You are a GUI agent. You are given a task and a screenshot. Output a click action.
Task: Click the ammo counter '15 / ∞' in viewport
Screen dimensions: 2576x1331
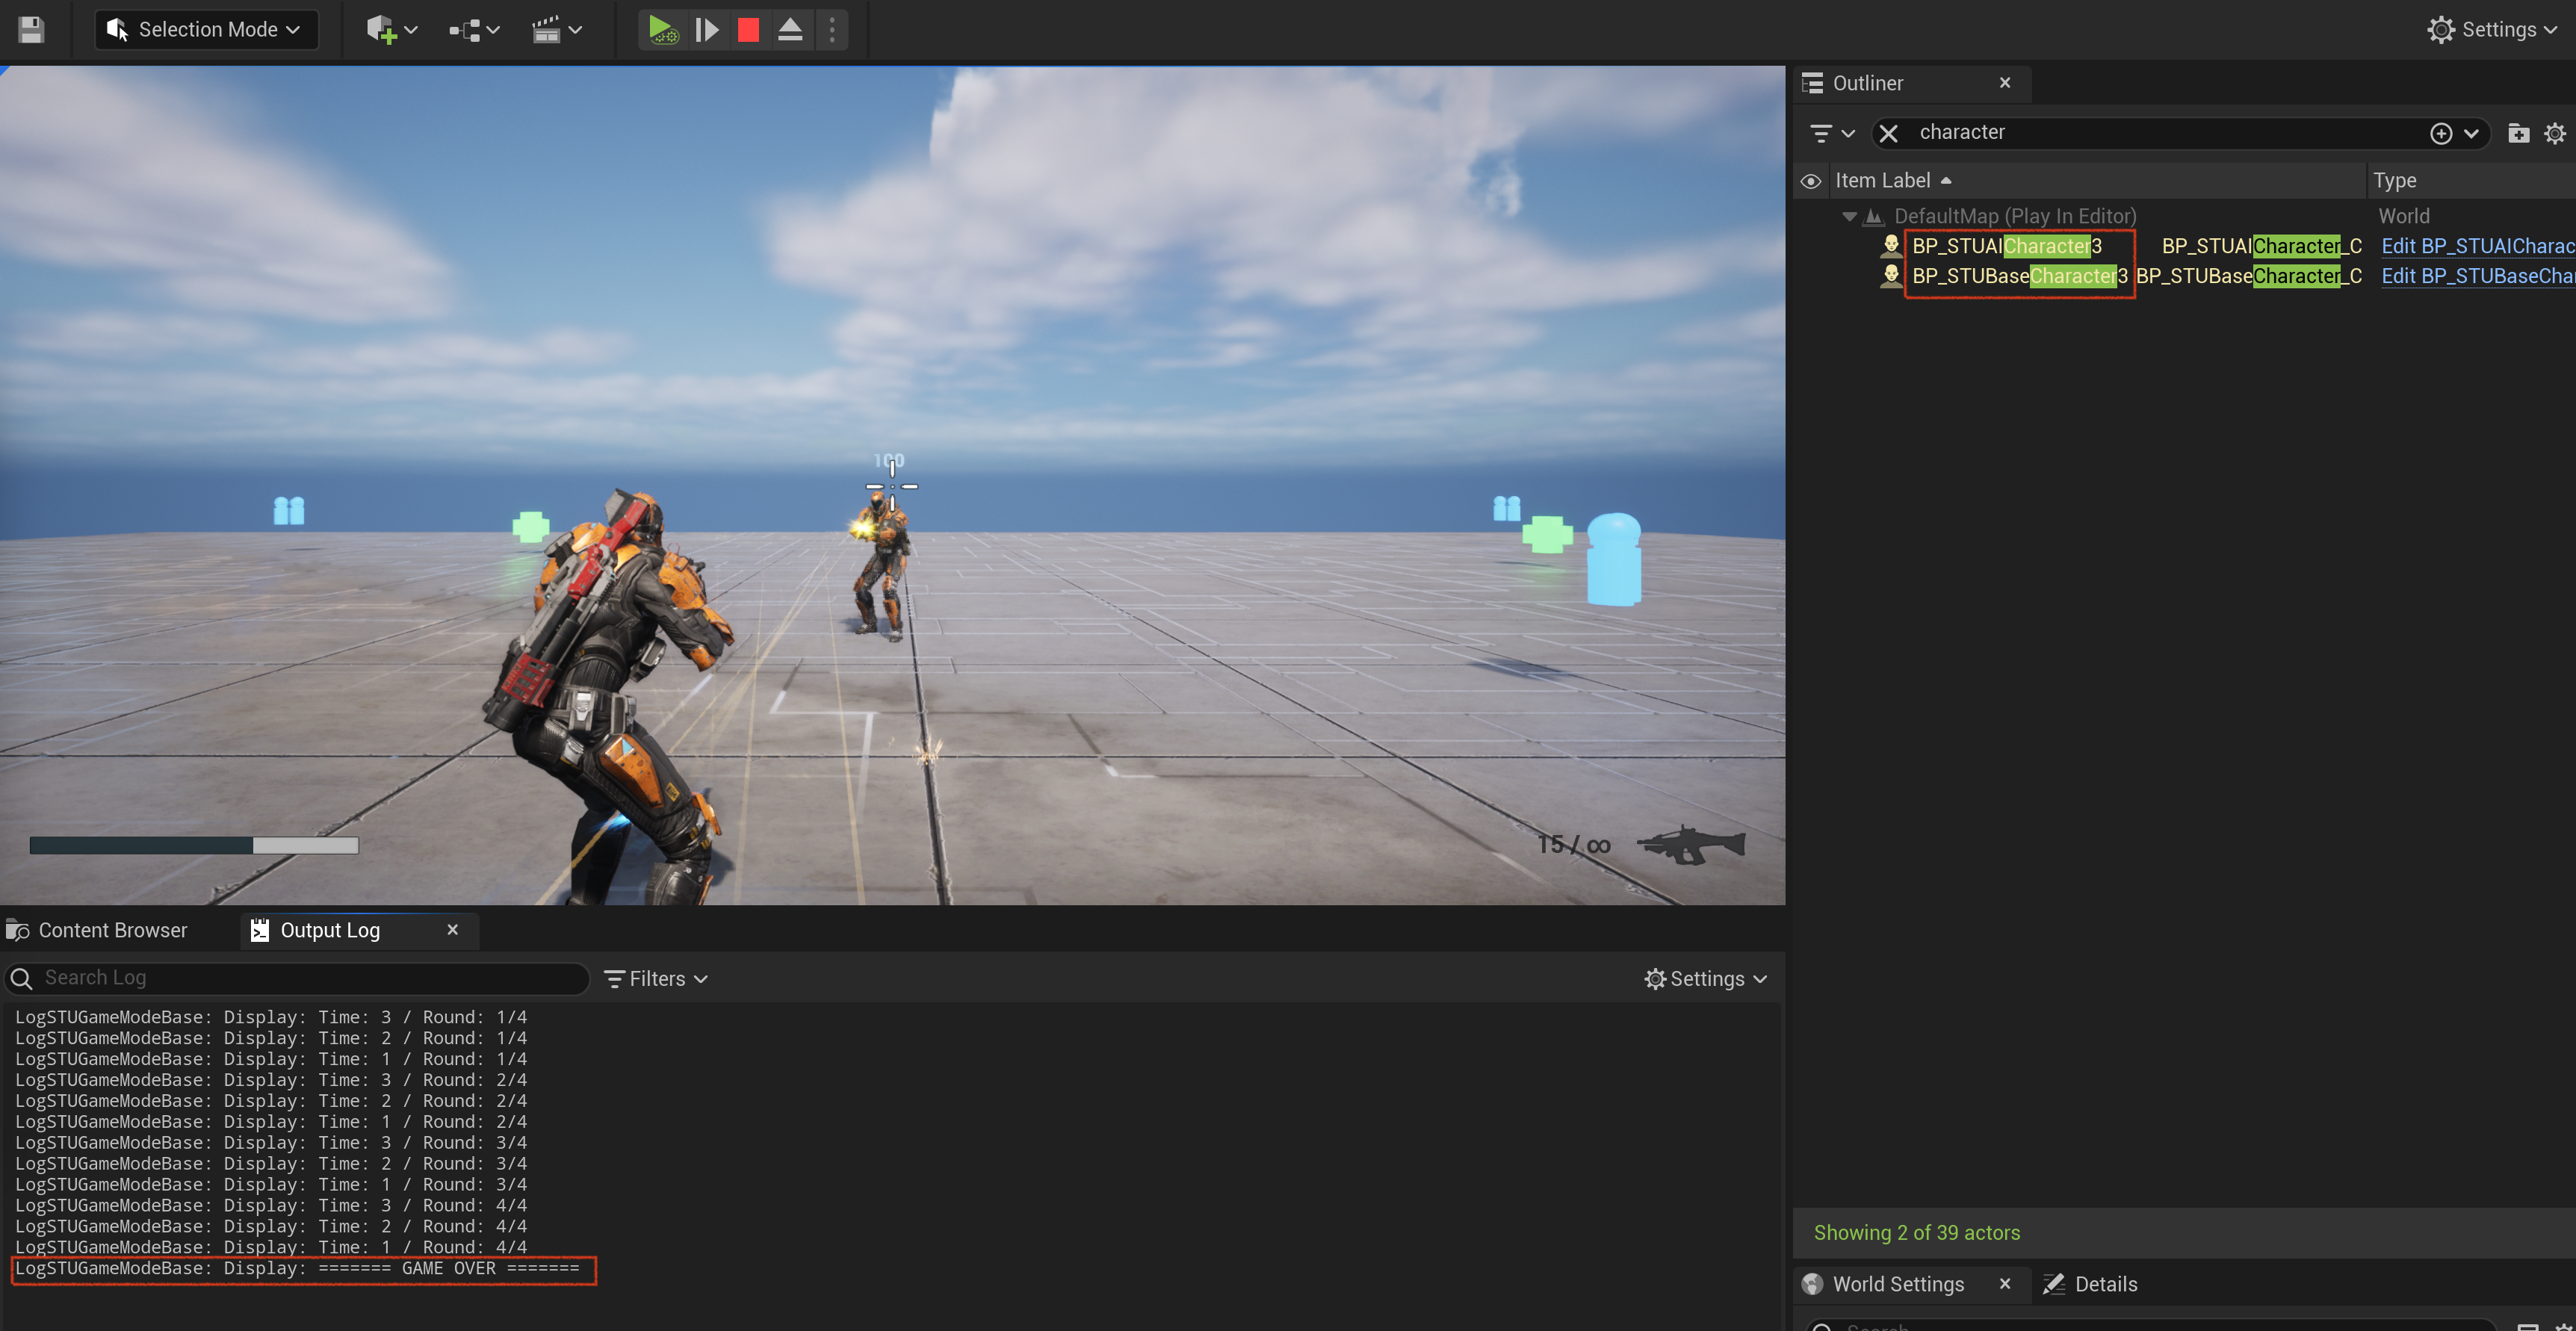tap(1574, 845)
